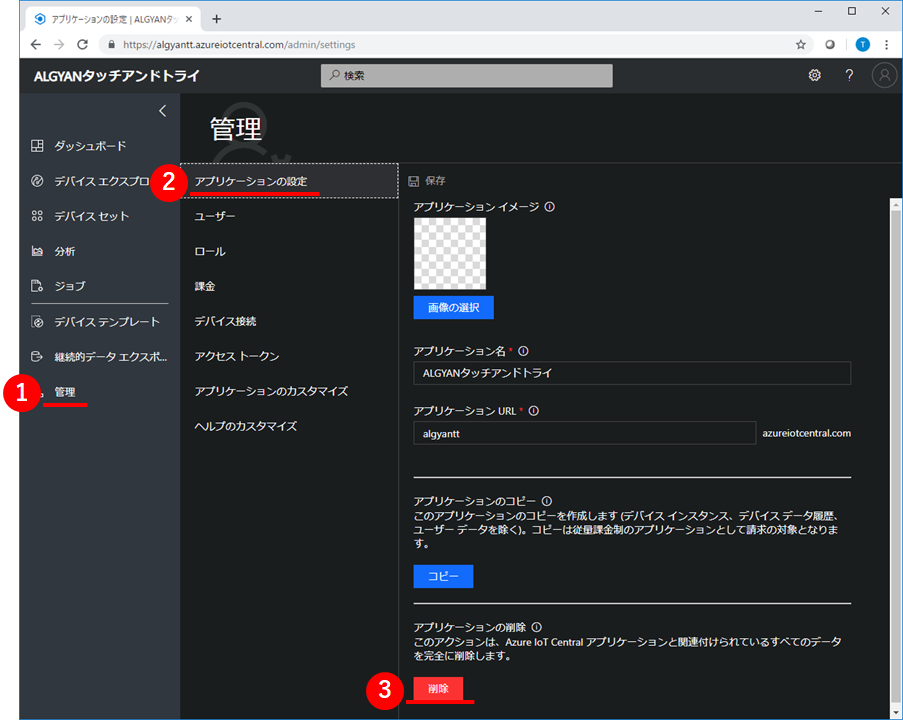Show info for アプリケーション名
Screen dimensions: 903x720
[x=523, y=351]
